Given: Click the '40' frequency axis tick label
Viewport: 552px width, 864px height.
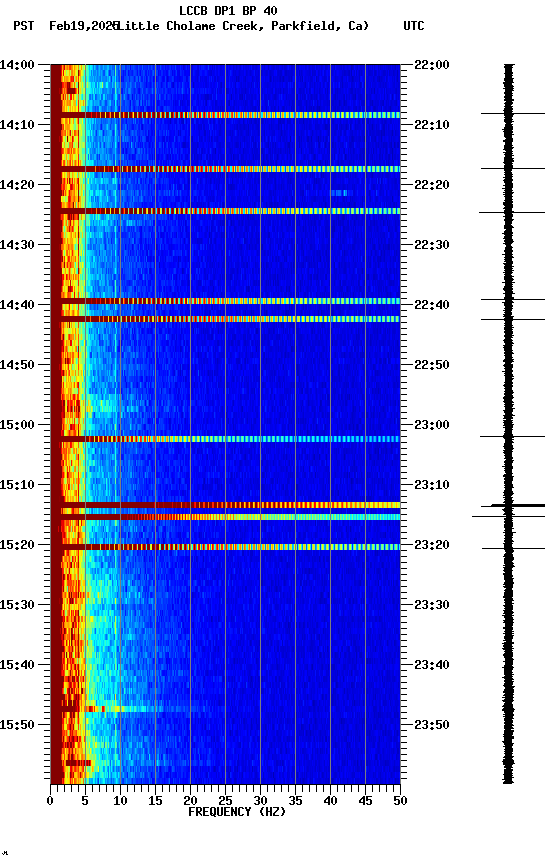Looking at the screenshot, I should (x=331, y=801).
